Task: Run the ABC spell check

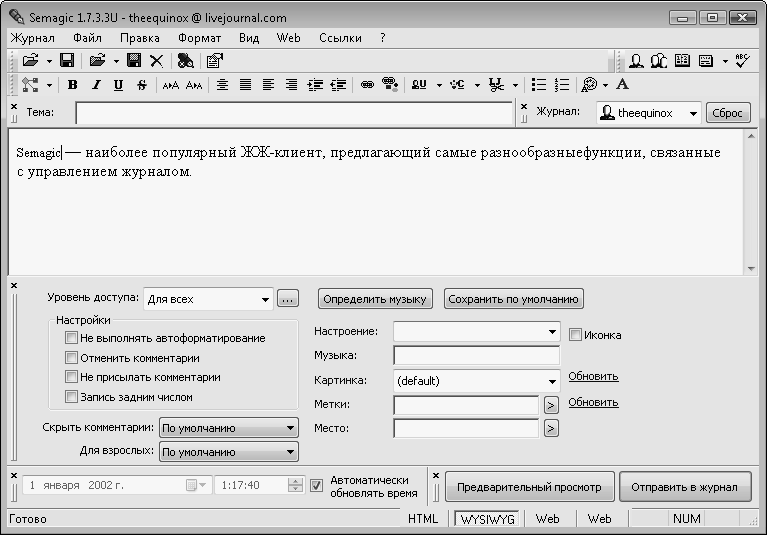Action: click(x=742, y=61)
